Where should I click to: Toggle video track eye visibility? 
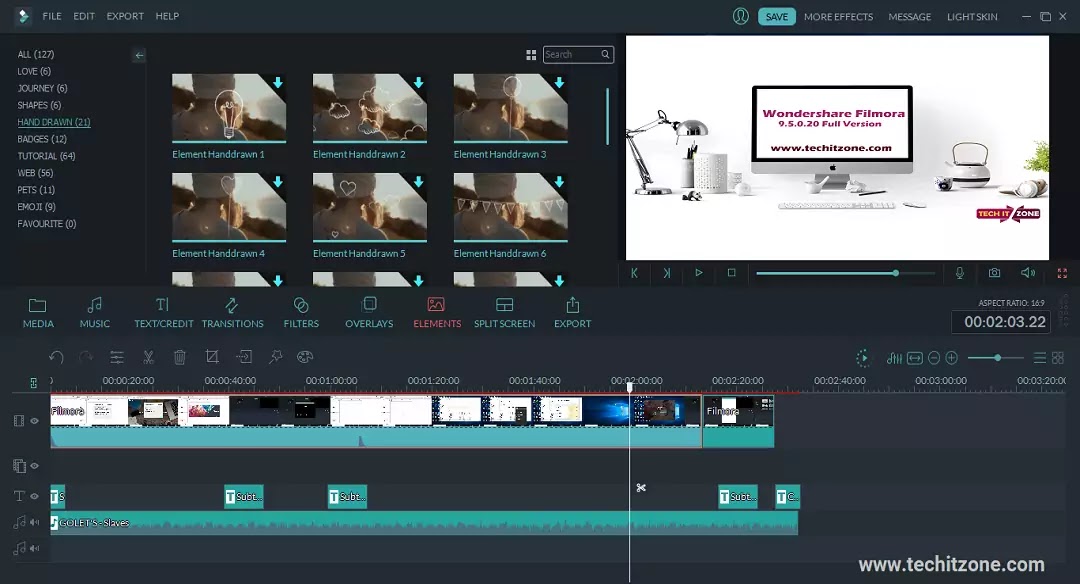[34, 421]
